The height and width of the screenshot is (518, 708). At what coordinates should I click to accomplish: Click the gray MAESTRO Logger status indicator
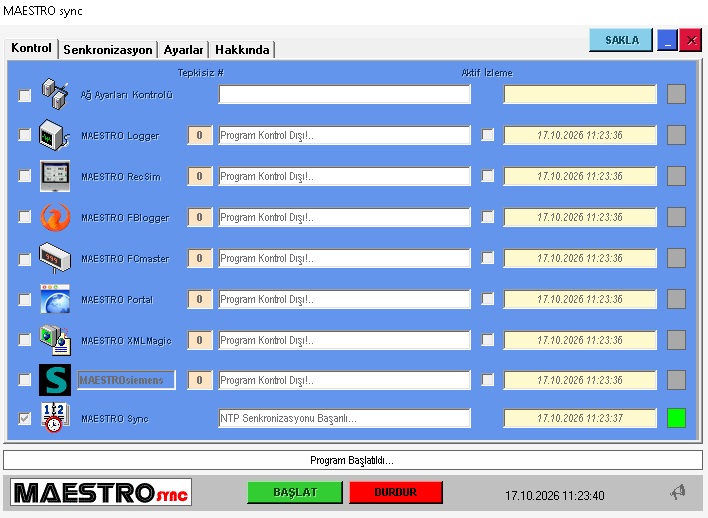(x=676, y=135)
